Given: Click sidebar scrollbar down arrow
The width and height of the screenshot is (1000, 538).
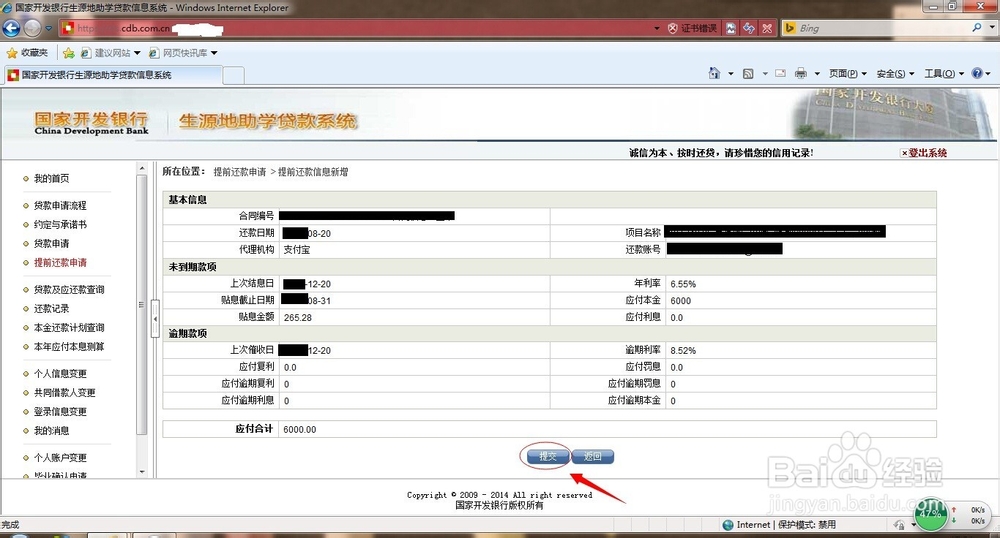Looking at the screenshot, I should click(142, 472).
